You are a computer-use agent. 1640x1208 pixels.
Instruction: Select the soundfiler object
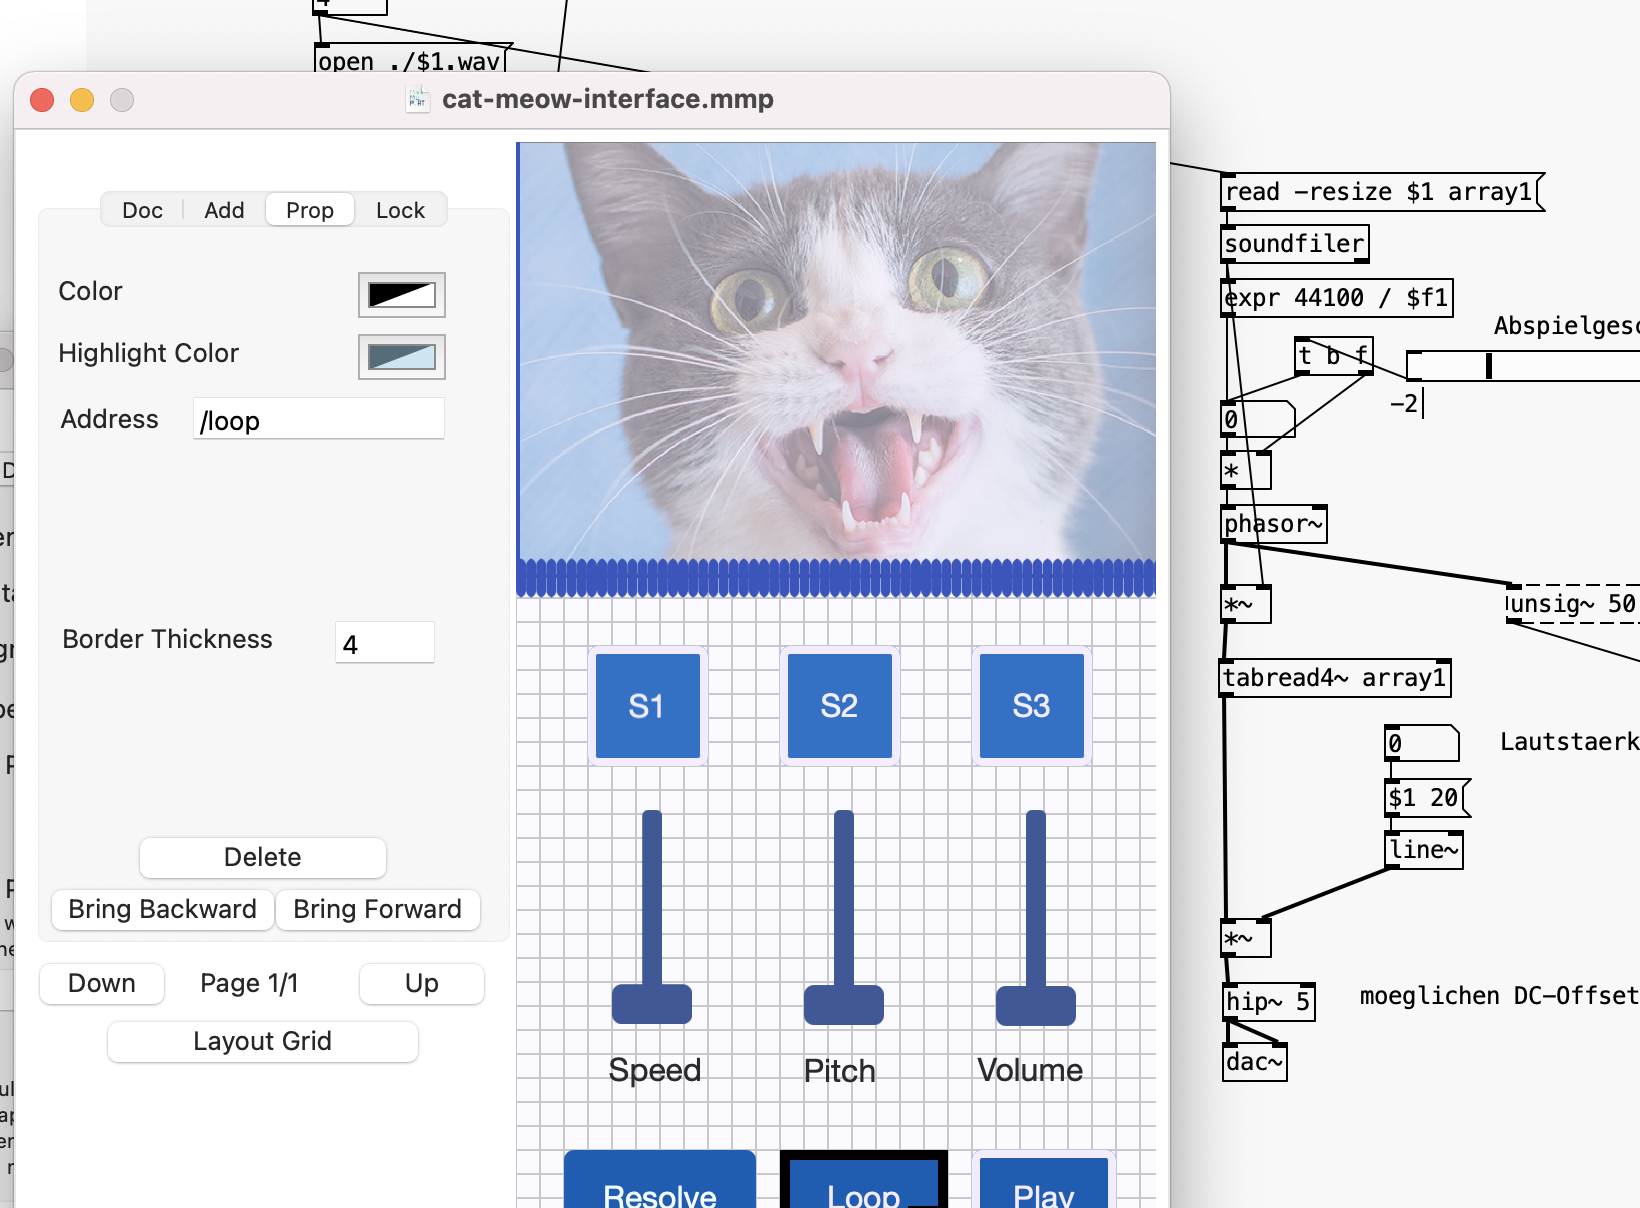1293,243
